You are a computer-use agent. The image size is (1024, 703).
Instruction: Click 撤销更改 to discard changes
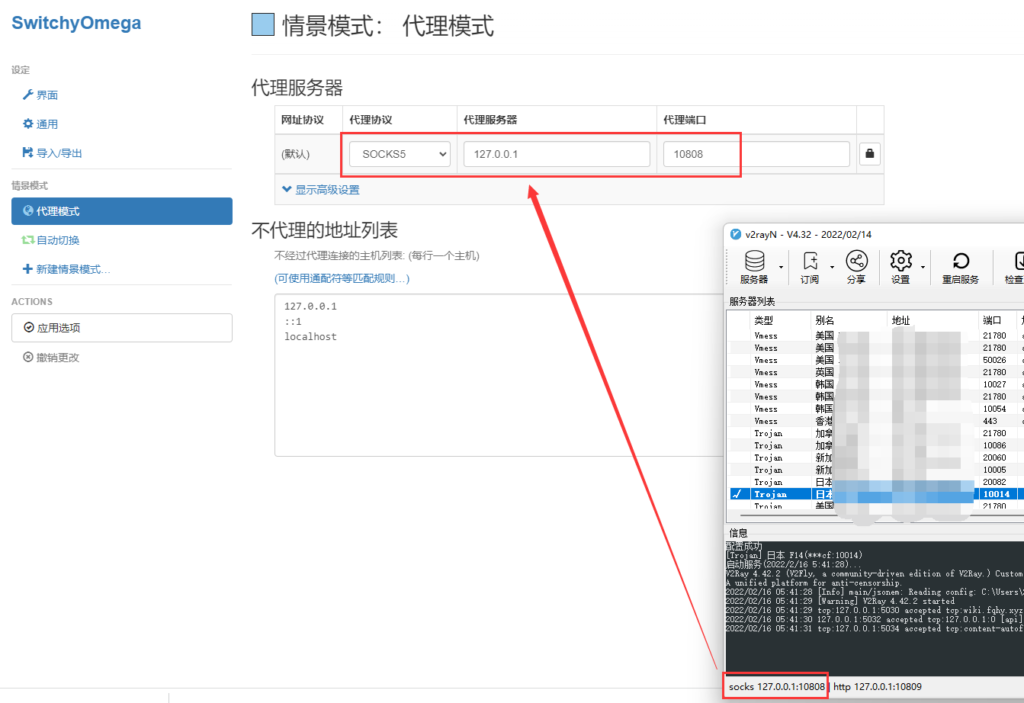tap(57, 357)
